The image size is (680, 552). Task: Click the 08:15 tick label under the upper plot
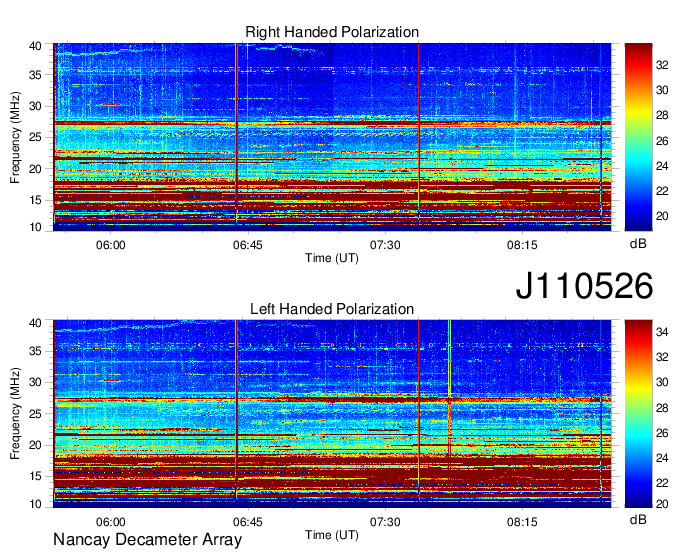(x=522, y=245)
